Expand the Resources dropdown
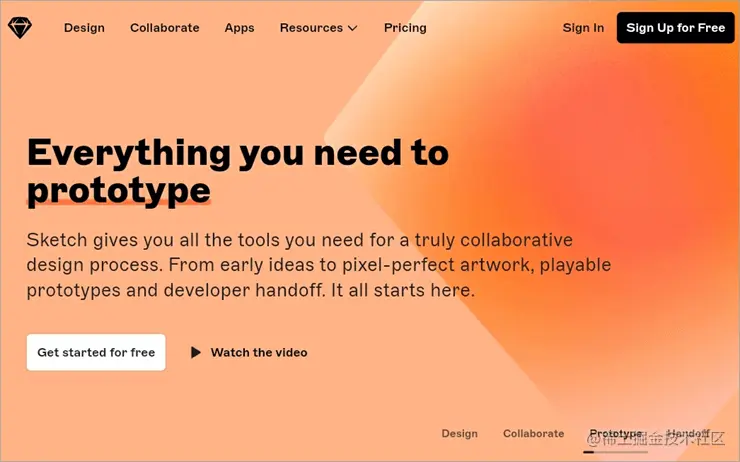 pyautogui.click(x=319, y=28)
